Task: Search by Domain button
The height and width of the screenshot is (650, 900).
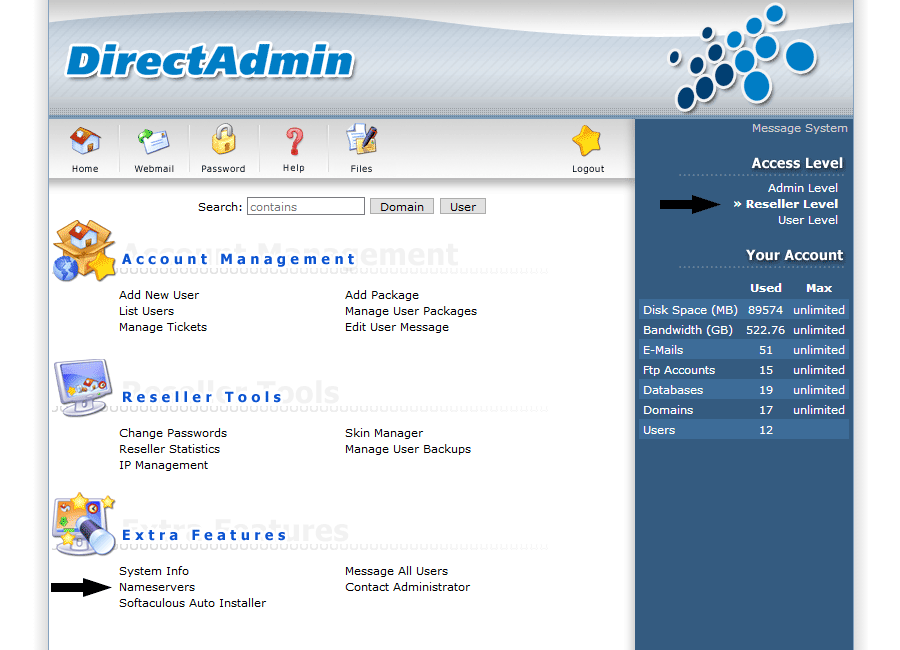Action: (x=402, y=207)
